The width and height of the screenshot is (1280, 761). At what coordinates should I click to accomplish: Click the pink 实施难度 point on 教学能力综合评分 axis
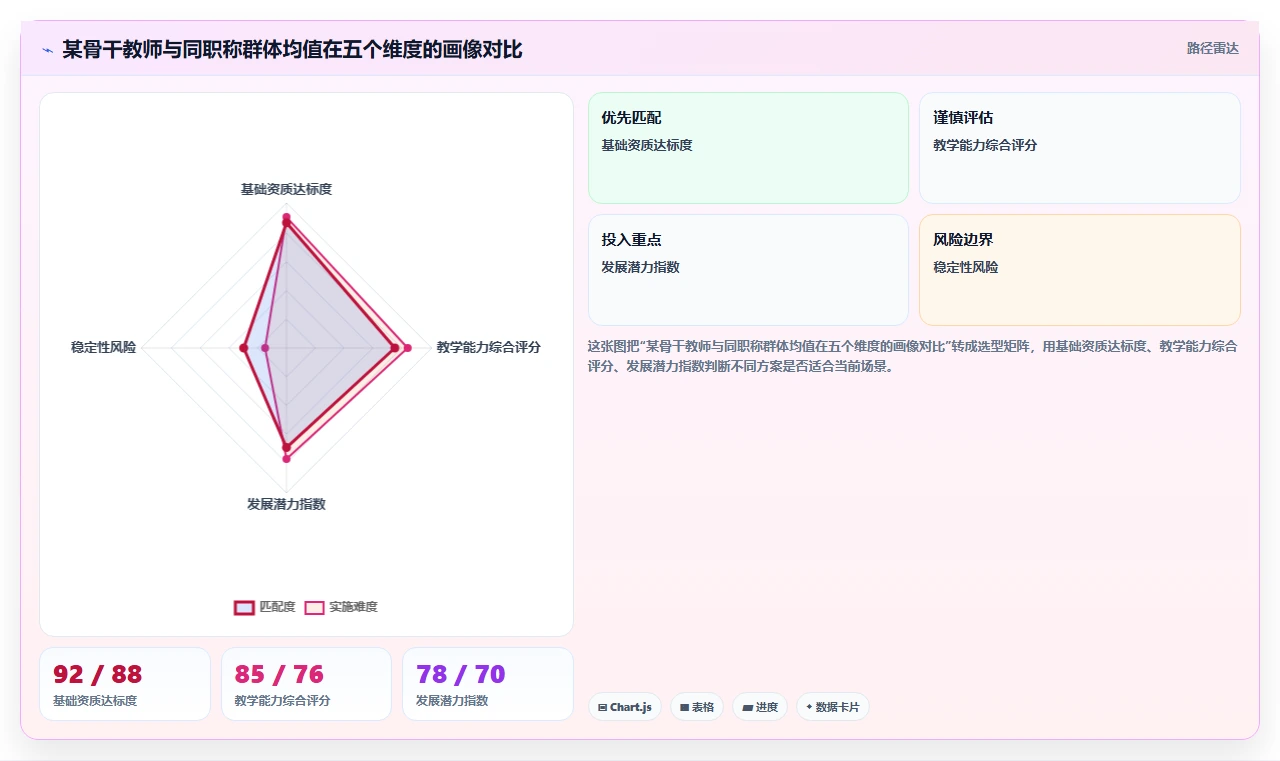pyautogui.click(x=407, y=348)
